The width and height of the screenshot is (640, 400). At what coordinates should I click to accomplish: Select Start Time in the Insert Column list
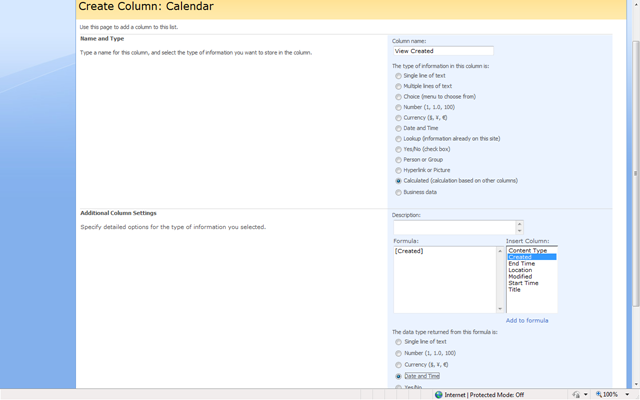coord(523,283)
